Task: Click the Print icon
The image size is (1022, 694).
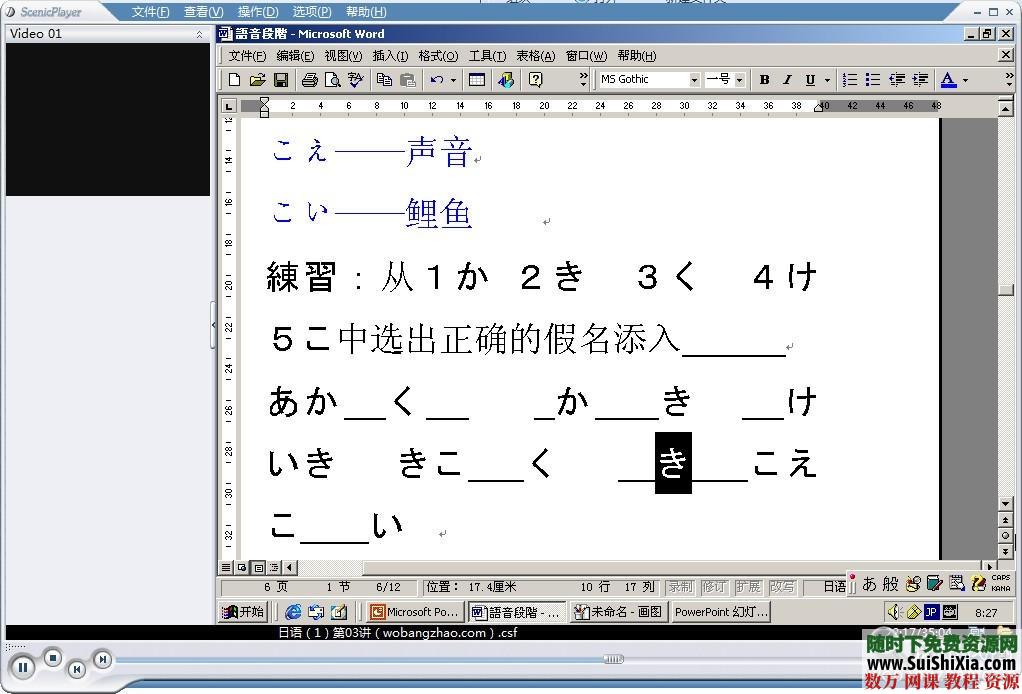Action: coord(310,80)
